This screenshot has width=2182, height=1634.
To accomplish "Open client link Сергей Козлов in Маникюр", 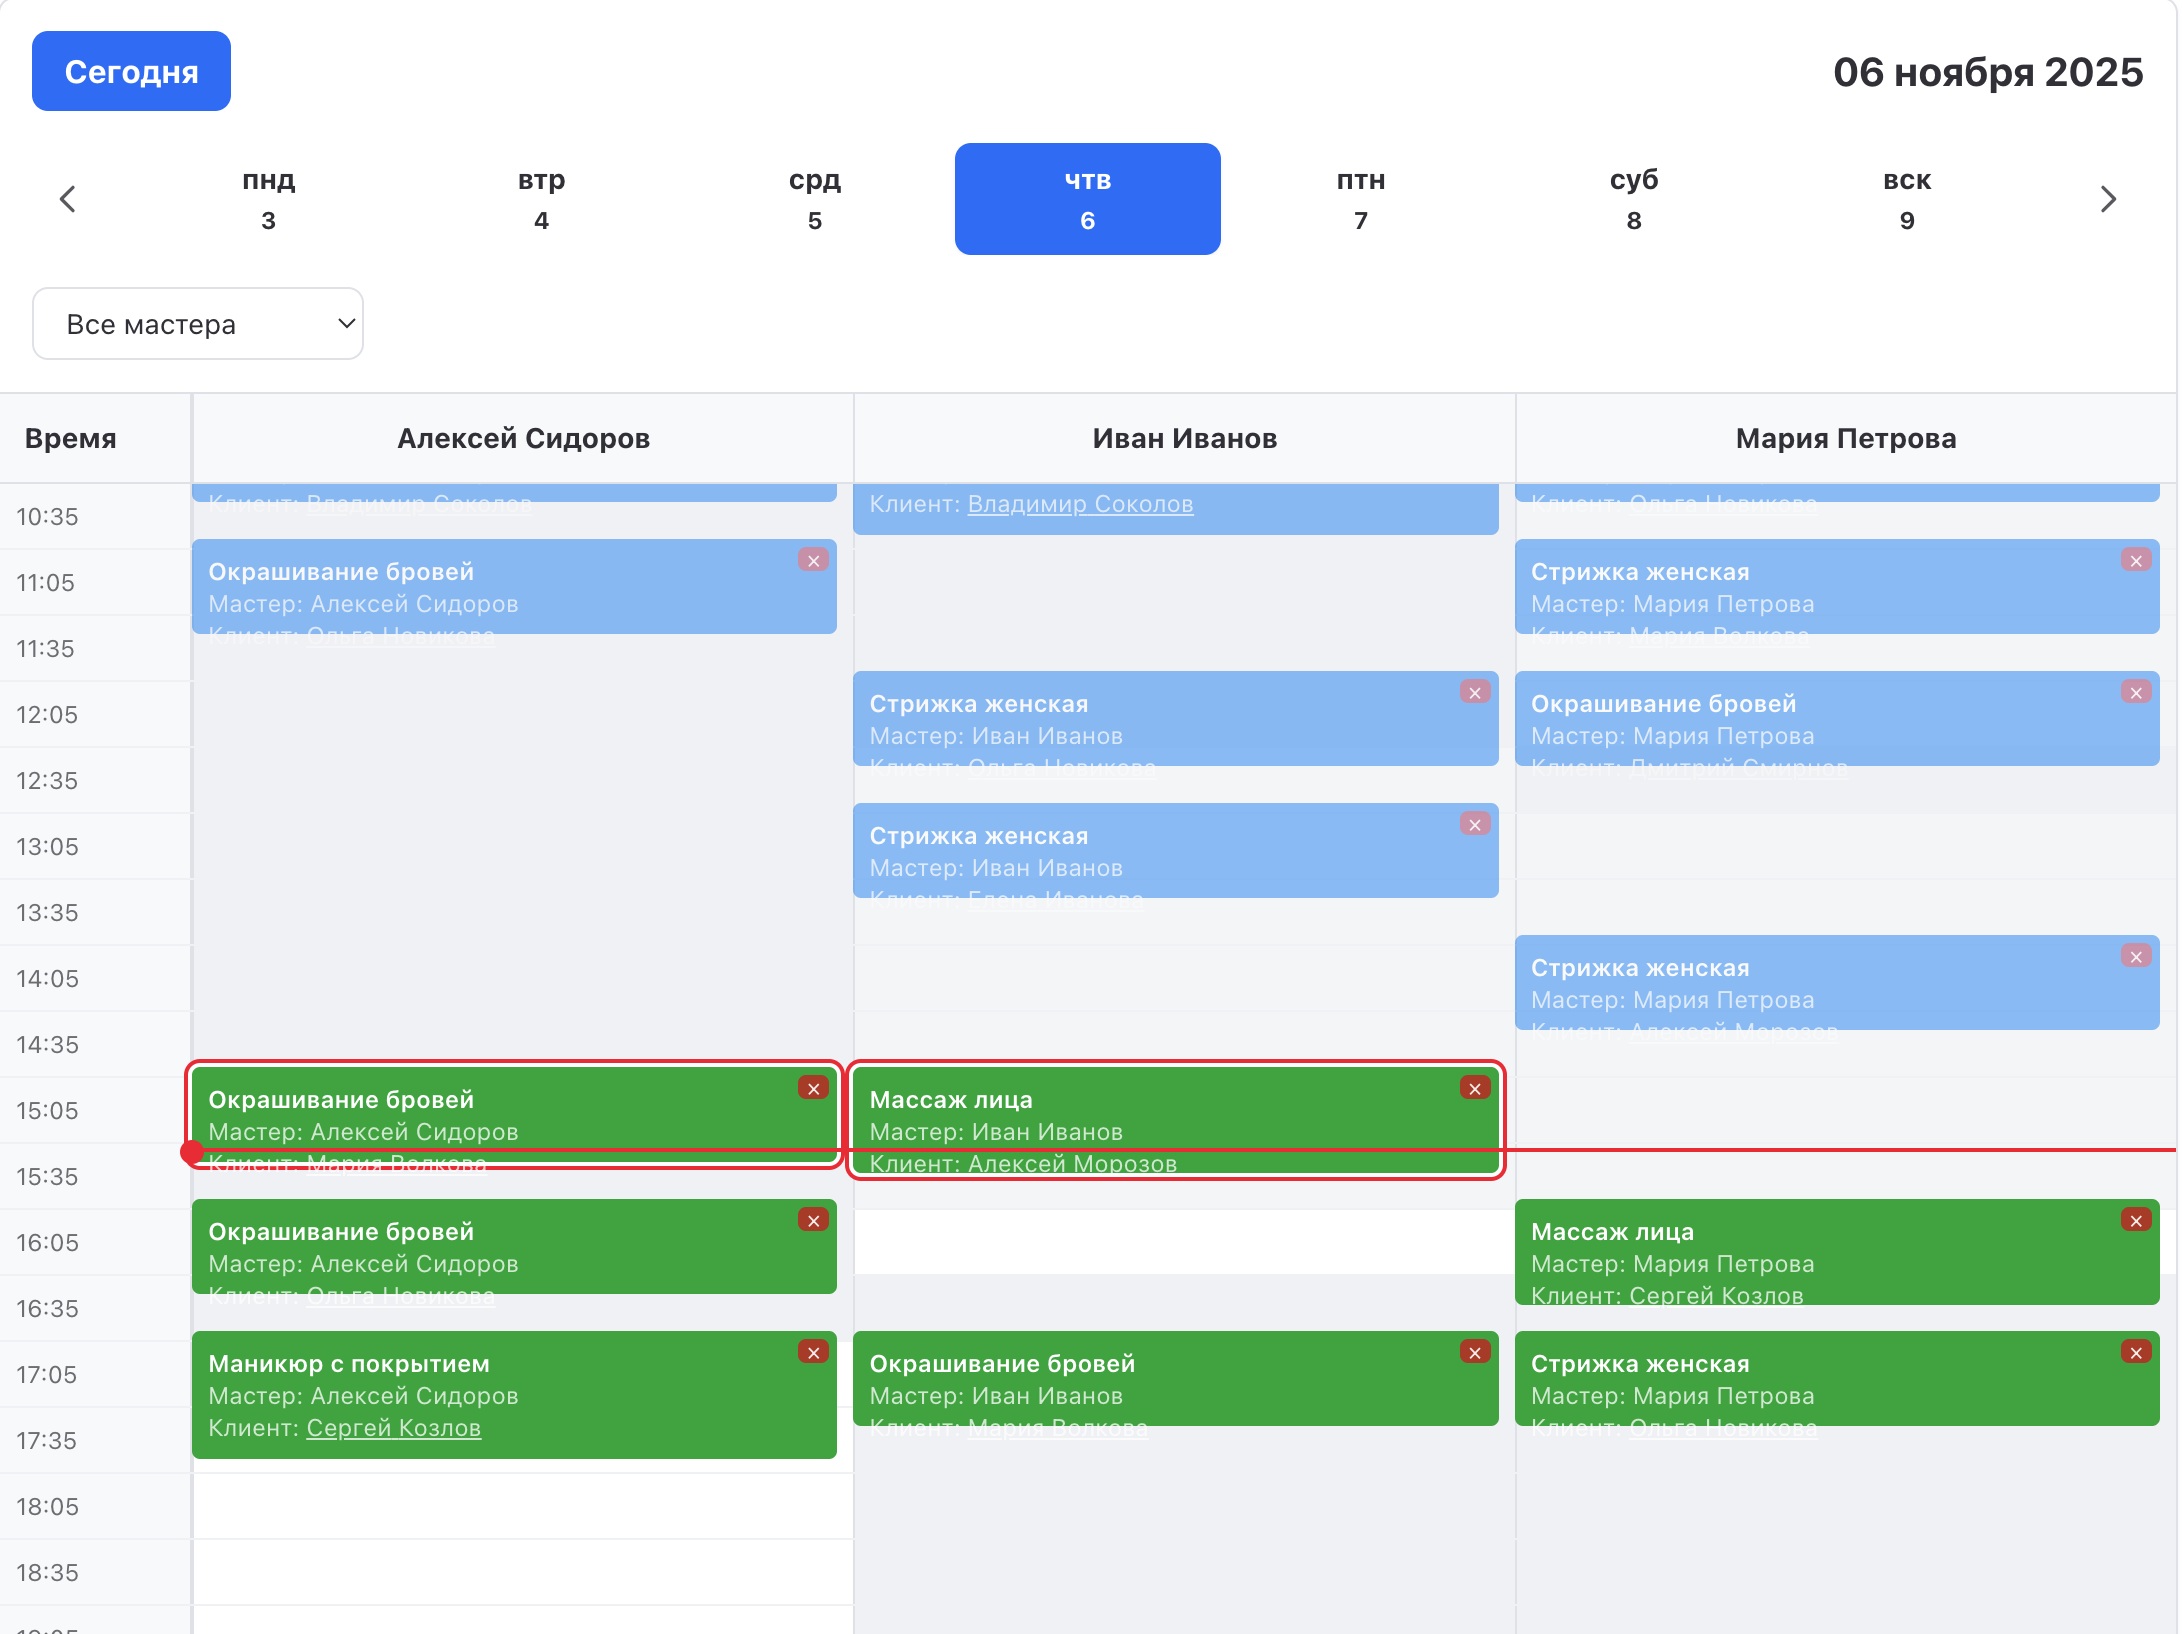I will coord(393,1428).
